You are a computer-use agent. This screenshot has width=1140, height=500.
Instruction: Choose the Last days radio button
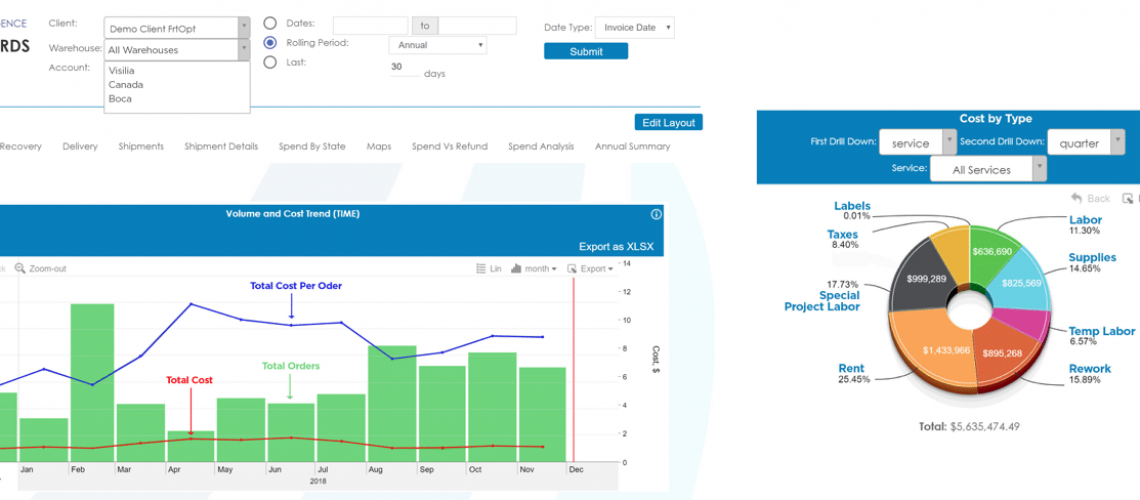270,62
